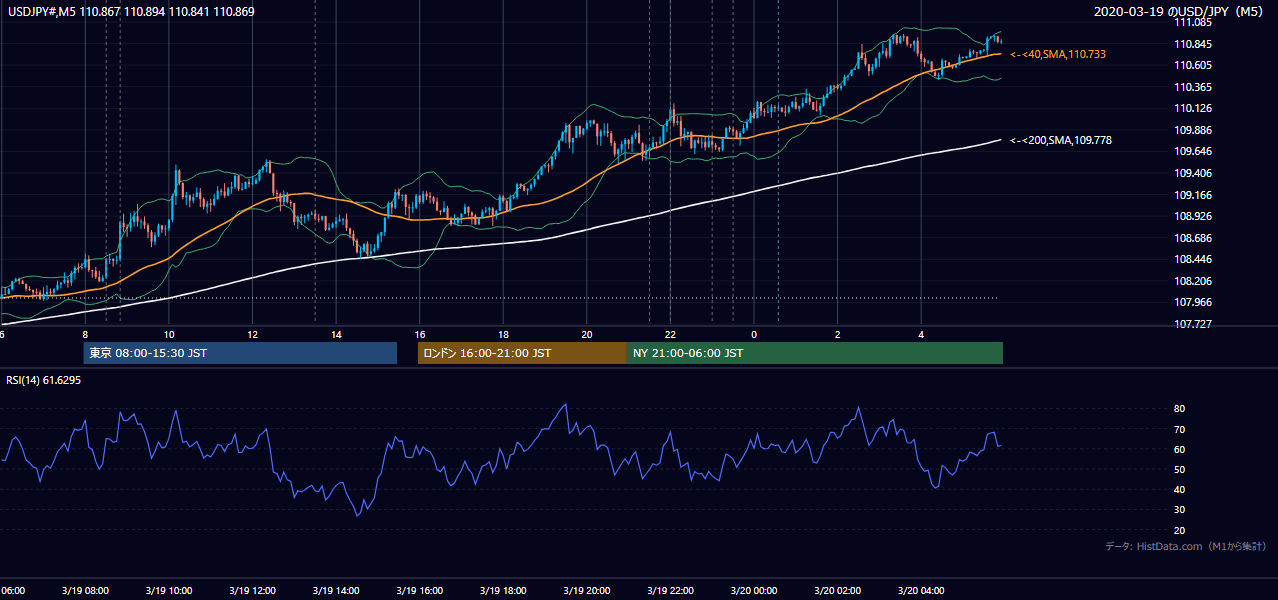Viewport: 1278px width, 600px height.
Task: Click the <-<200,SMA,109.778 label
Action: 1061,141
